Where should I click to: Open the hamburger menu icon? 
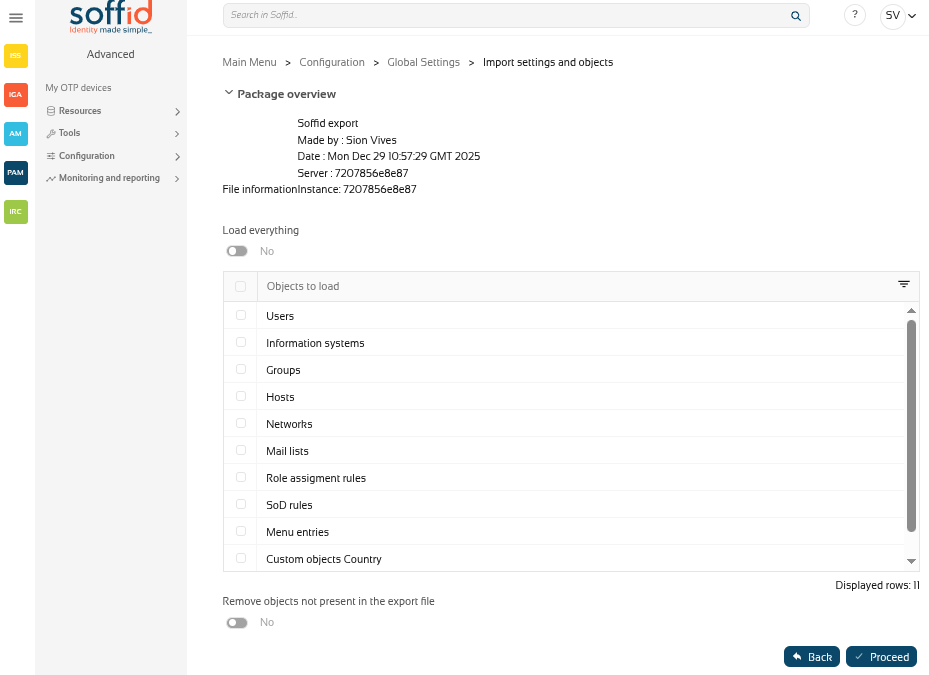tap(16, 18)
